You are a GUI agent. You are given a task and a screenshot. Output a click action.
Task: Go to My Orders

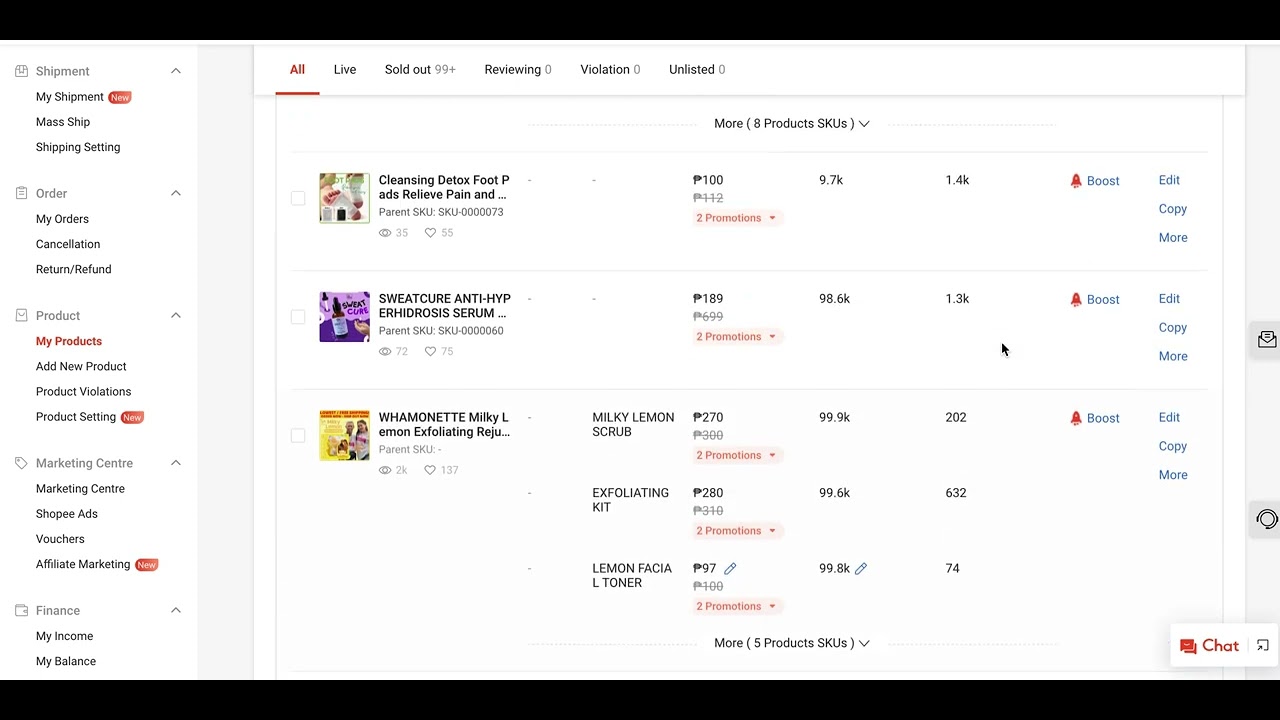click(62, 219)
